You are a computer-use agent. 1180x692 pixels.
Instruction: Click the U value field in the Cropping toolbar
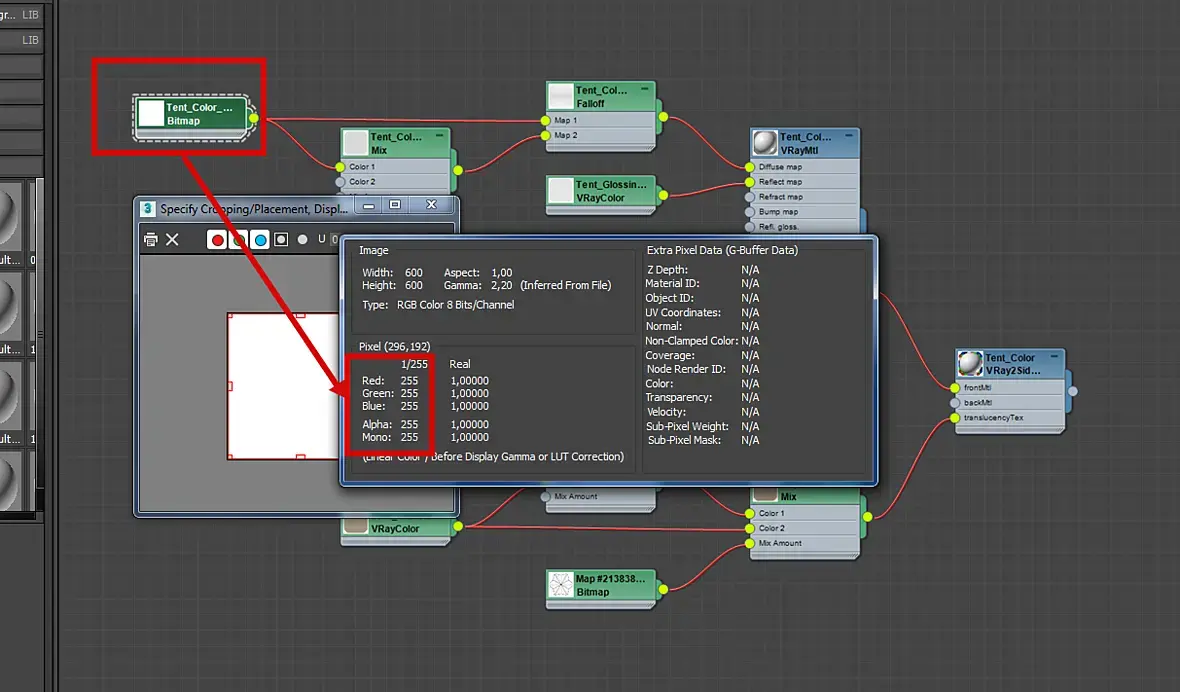point(335,239)
